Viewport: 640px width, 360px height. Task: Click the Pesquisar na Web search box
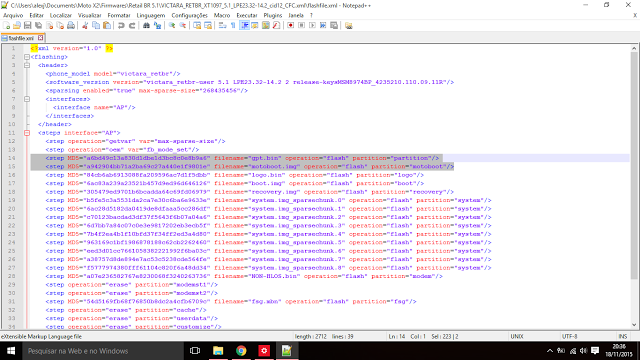click(102, 351)
